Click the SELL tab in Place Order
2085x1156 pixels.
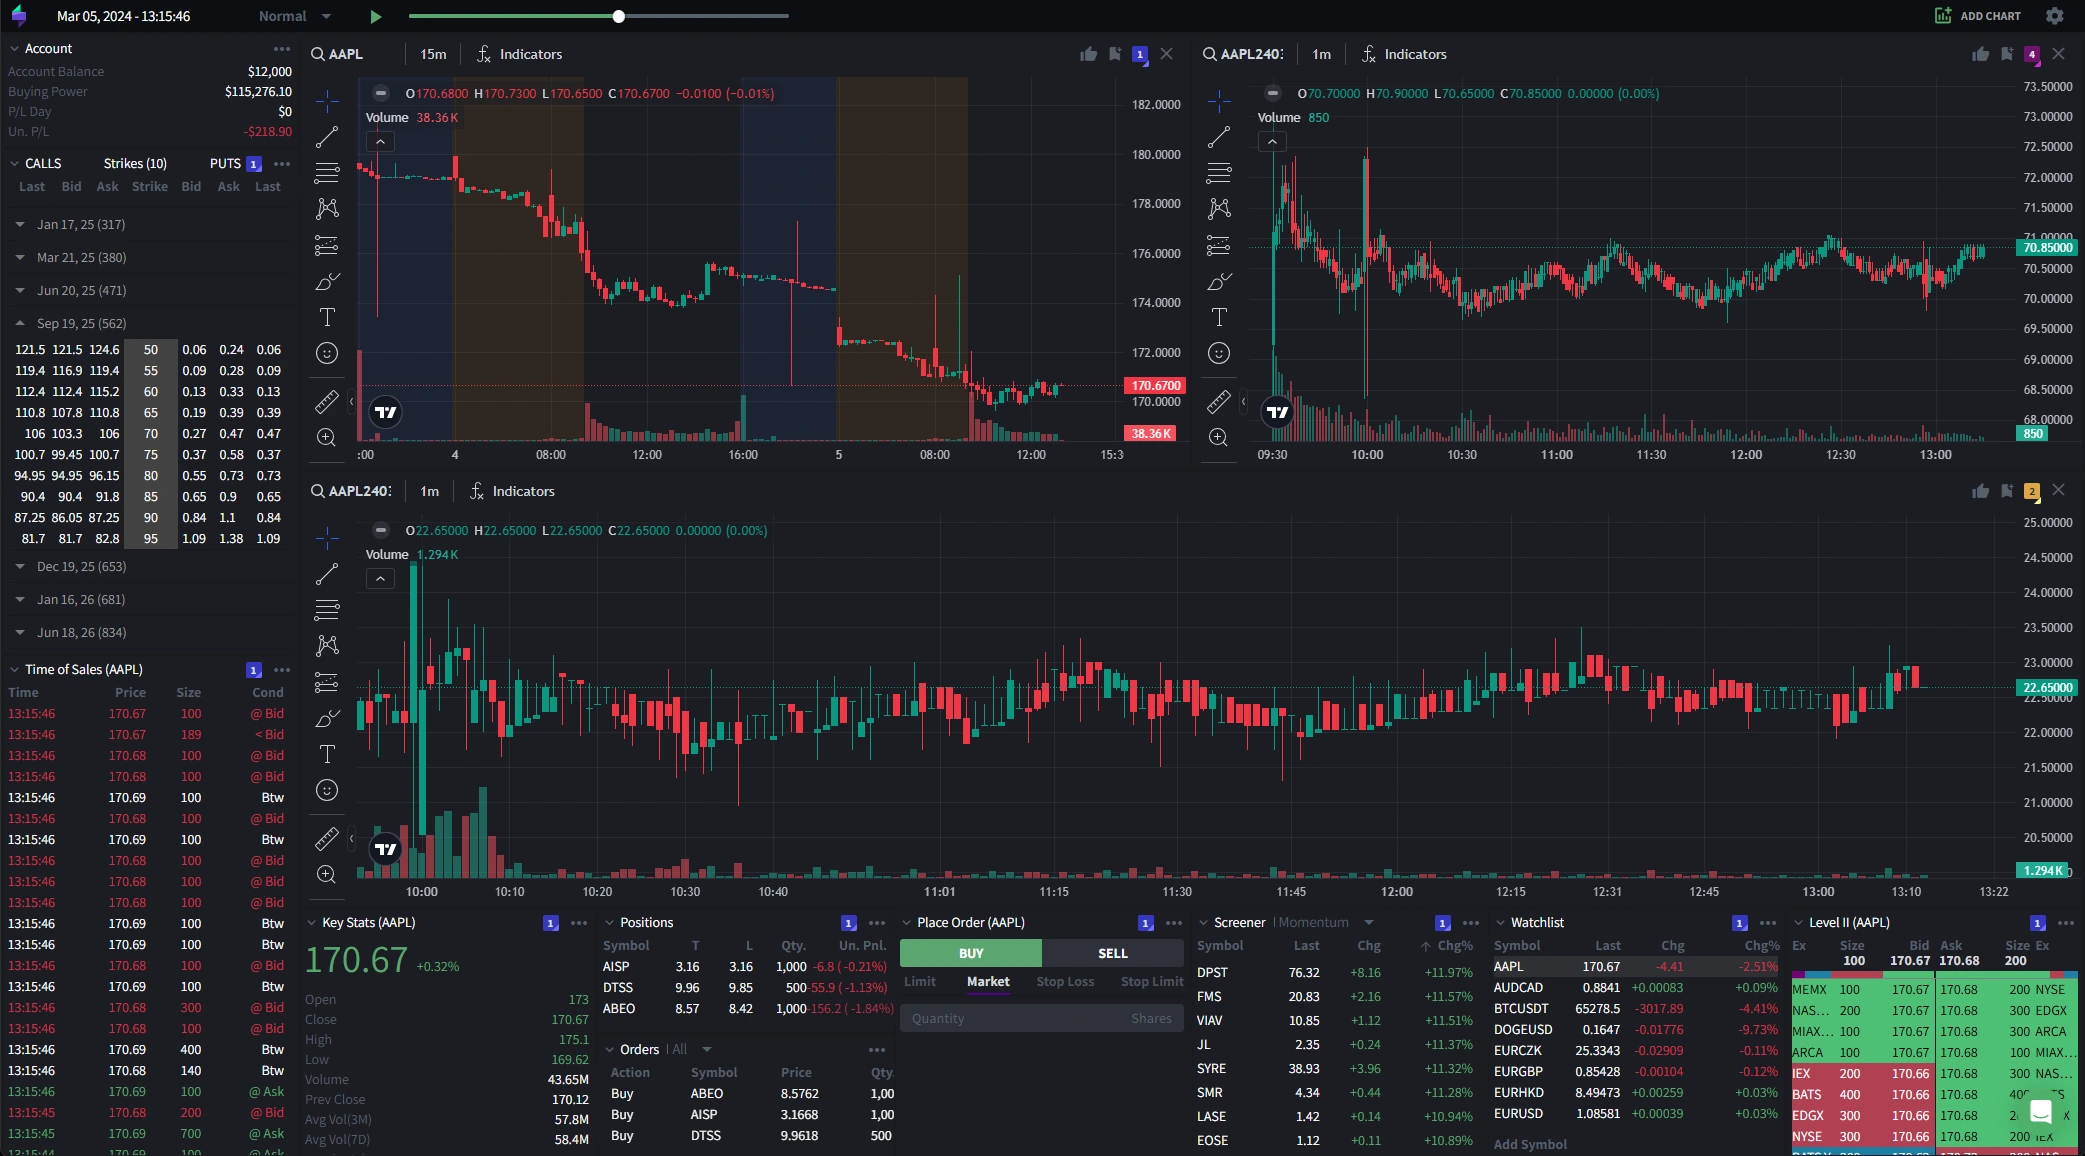pos(1113,953)
